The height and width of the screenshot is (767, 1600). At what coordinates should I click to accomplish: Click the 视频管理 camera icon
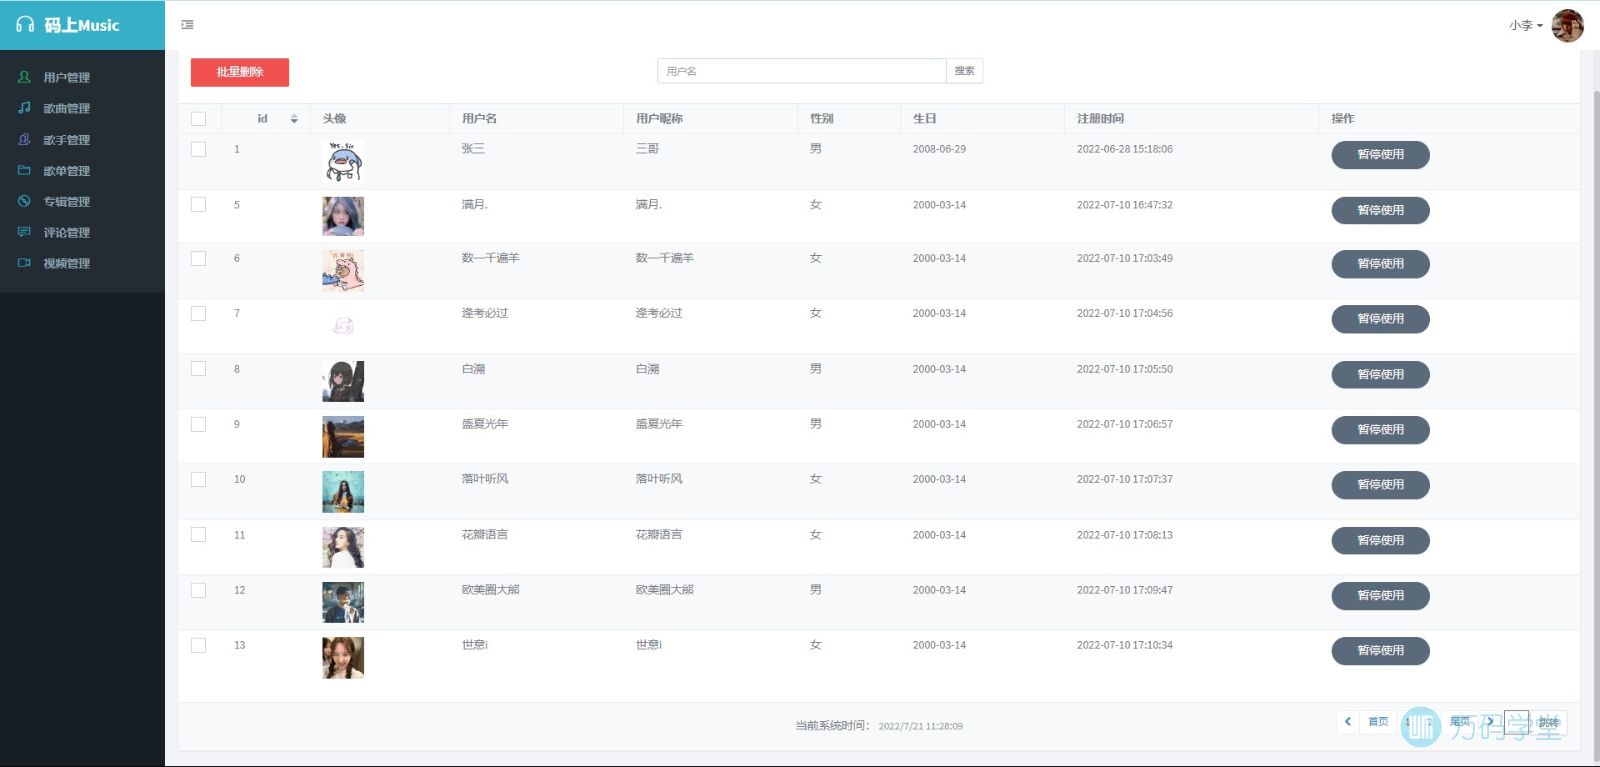[24, 263]
